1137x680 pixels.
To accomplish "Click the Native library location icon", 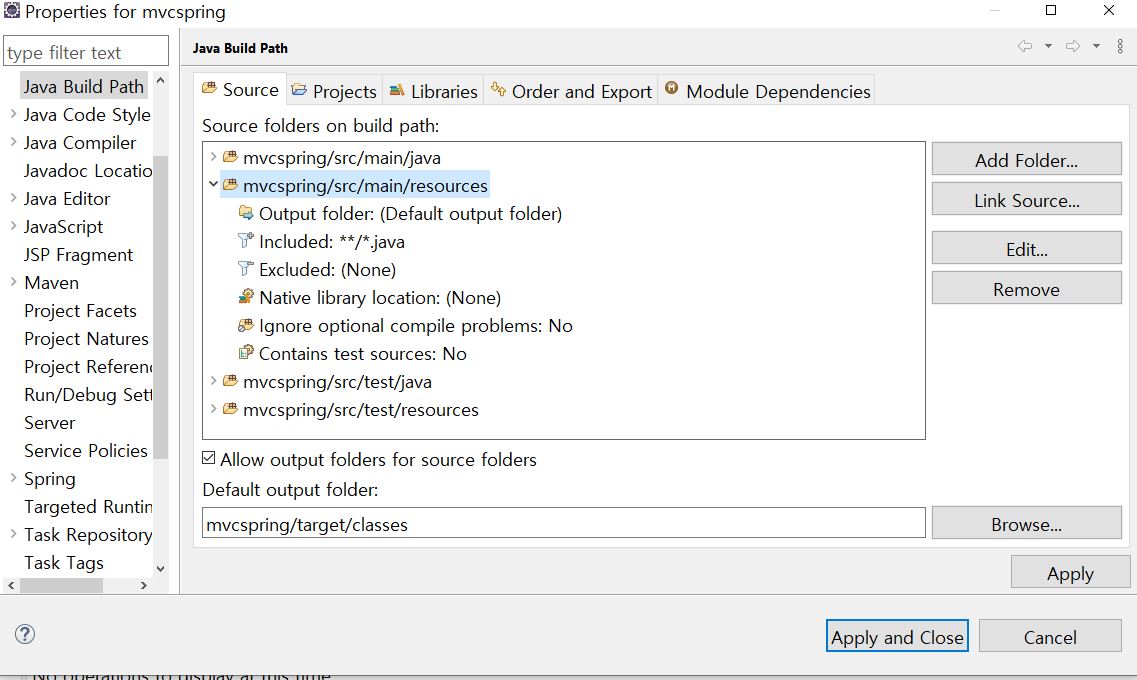I will pos(246,296).
